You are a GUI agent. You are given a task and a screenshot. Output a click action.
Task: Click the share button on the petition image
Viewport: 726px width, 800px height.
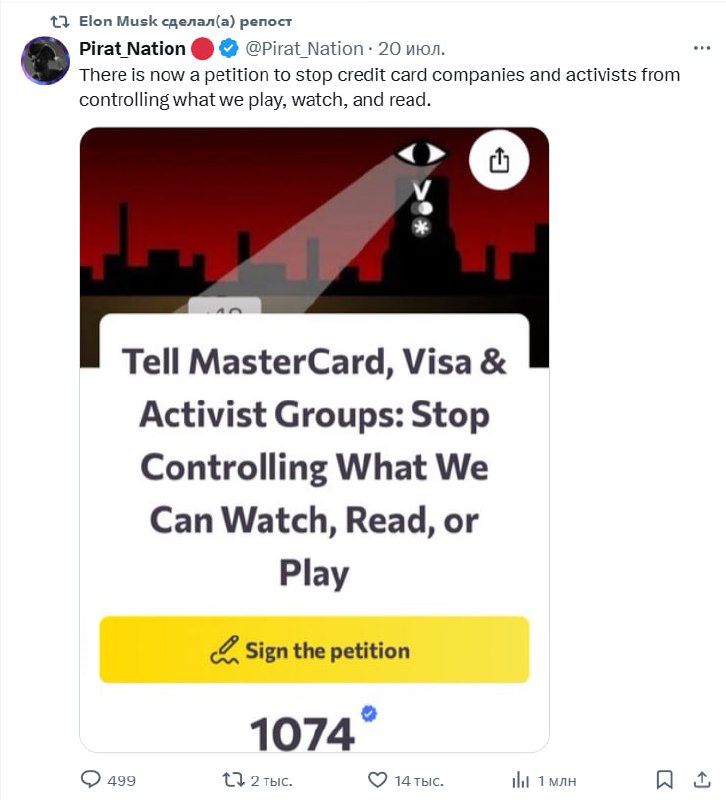tap(499, 160)
